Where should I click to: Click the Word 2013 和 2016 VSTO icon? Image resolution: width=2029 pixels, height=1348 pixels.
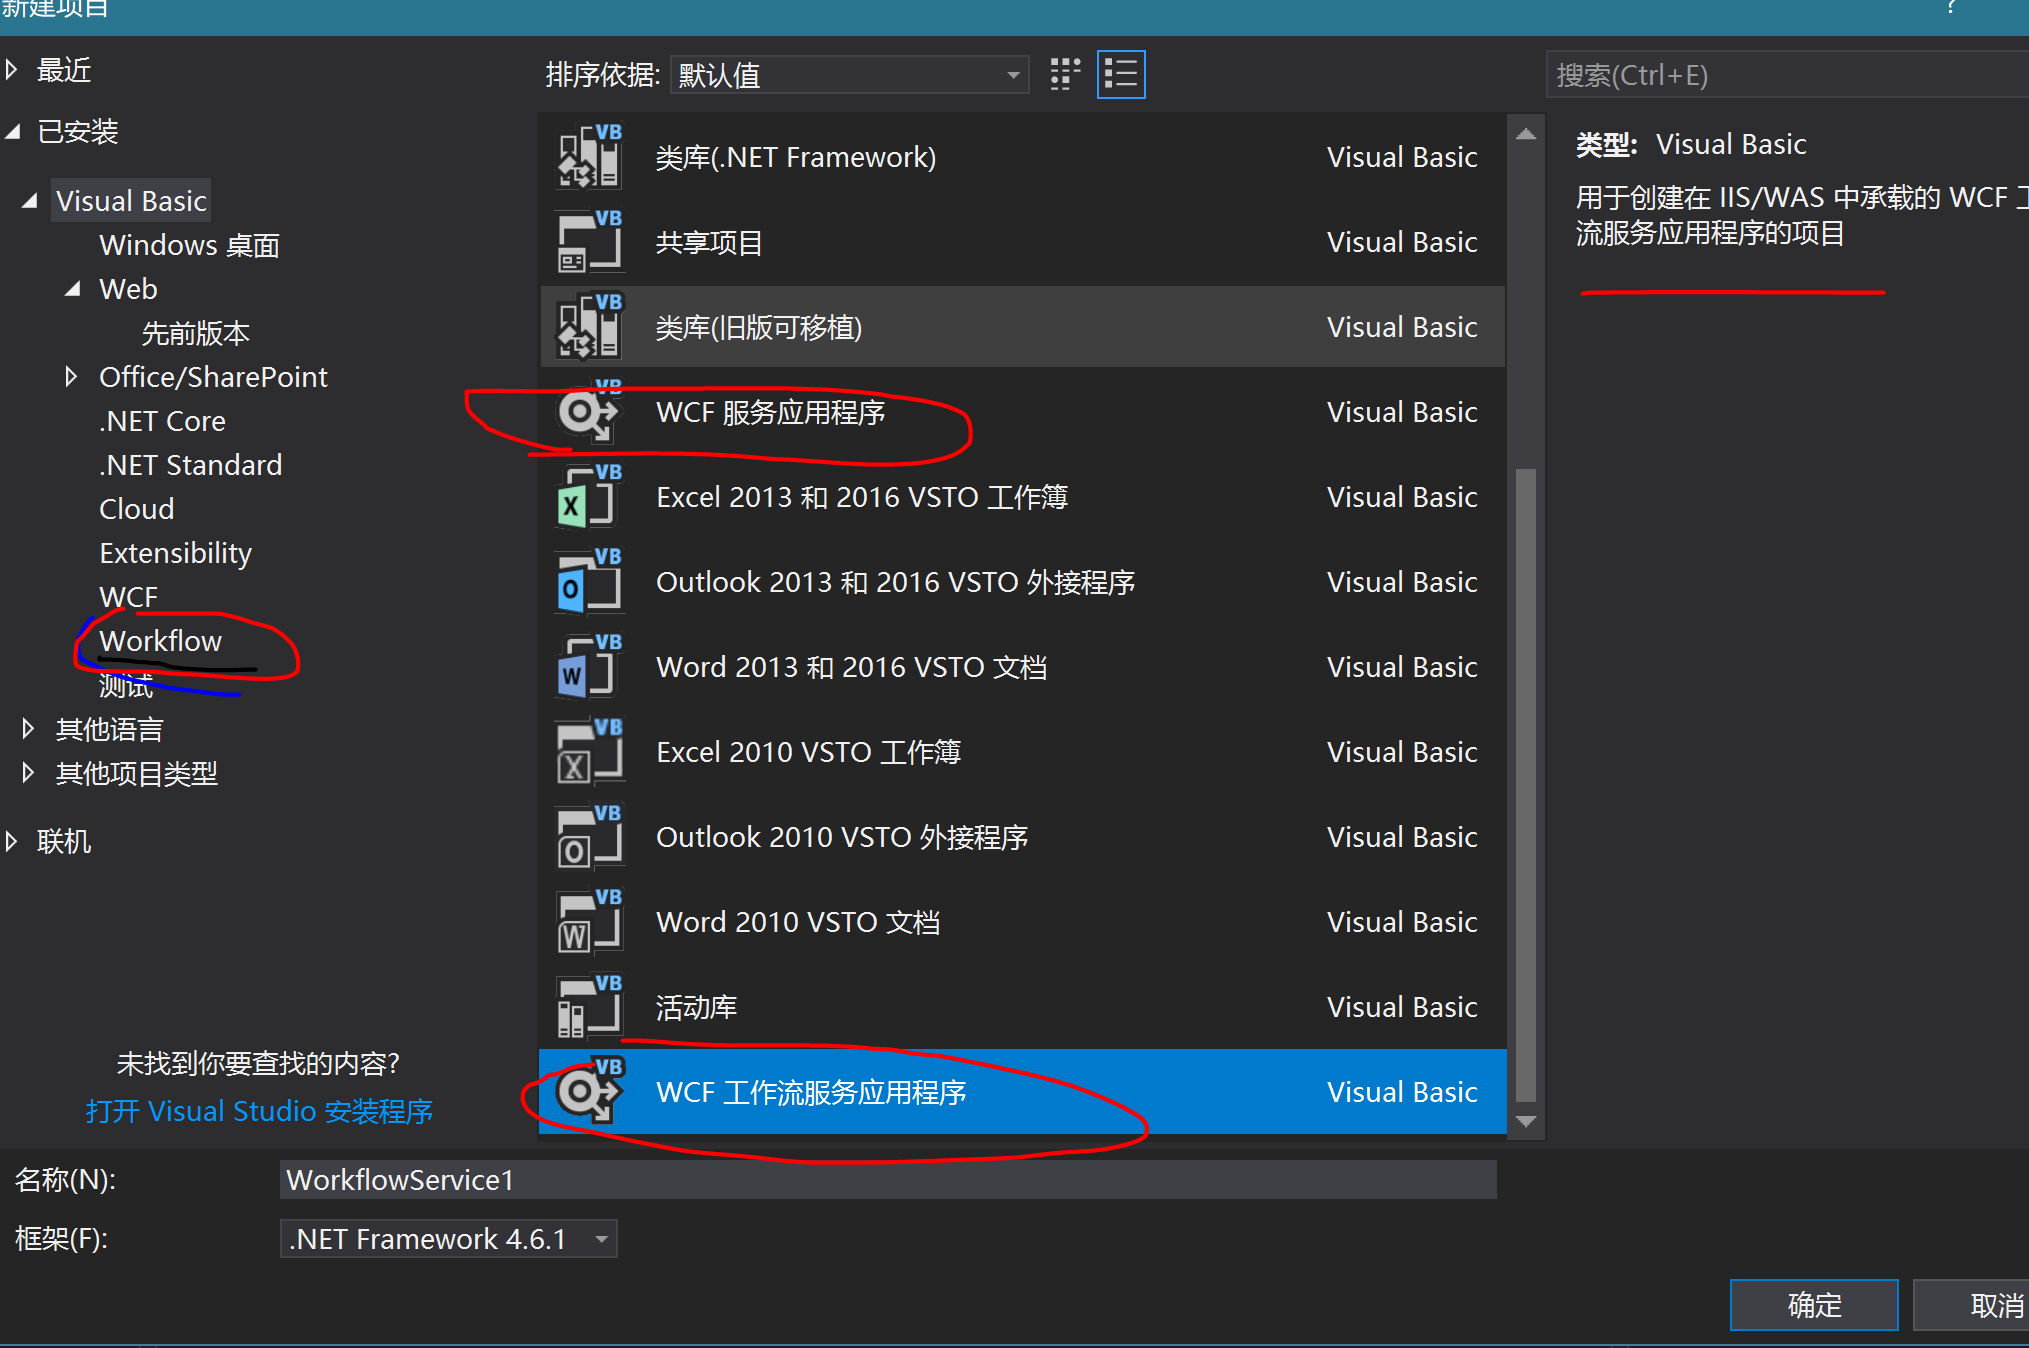(590, 666)
